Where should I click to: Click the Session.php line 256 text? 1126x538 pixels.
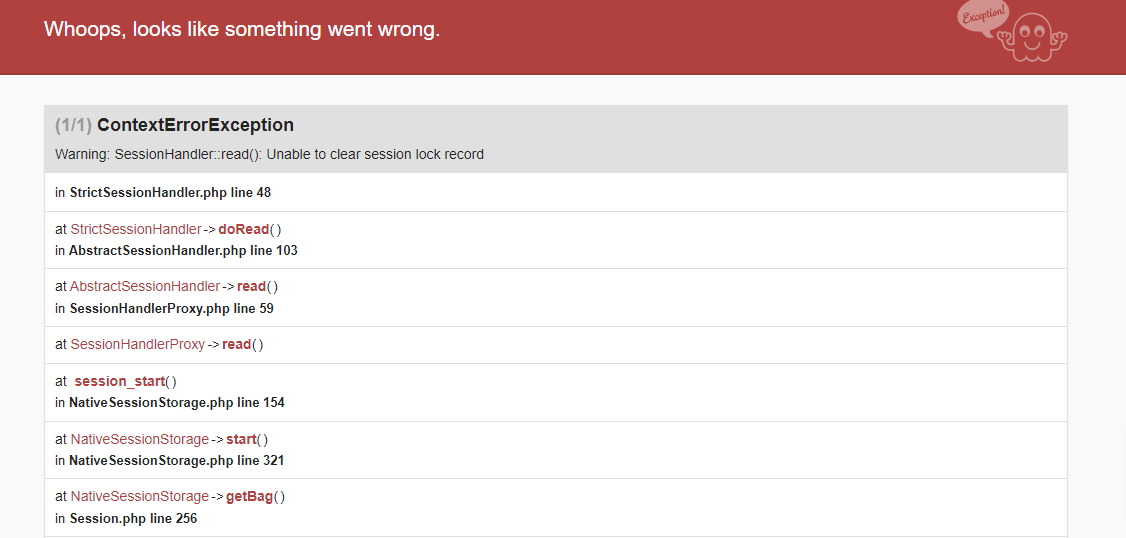[133, 518]
